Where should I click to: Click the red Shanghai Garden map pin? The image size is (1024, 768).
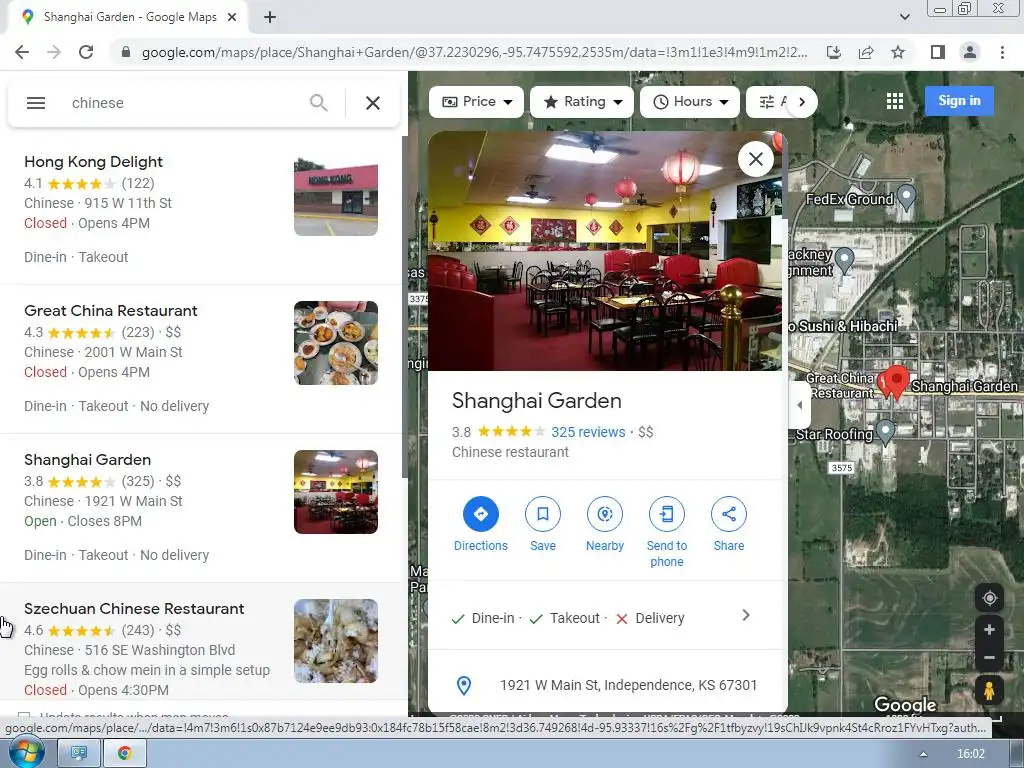click(x=897, y=381)
